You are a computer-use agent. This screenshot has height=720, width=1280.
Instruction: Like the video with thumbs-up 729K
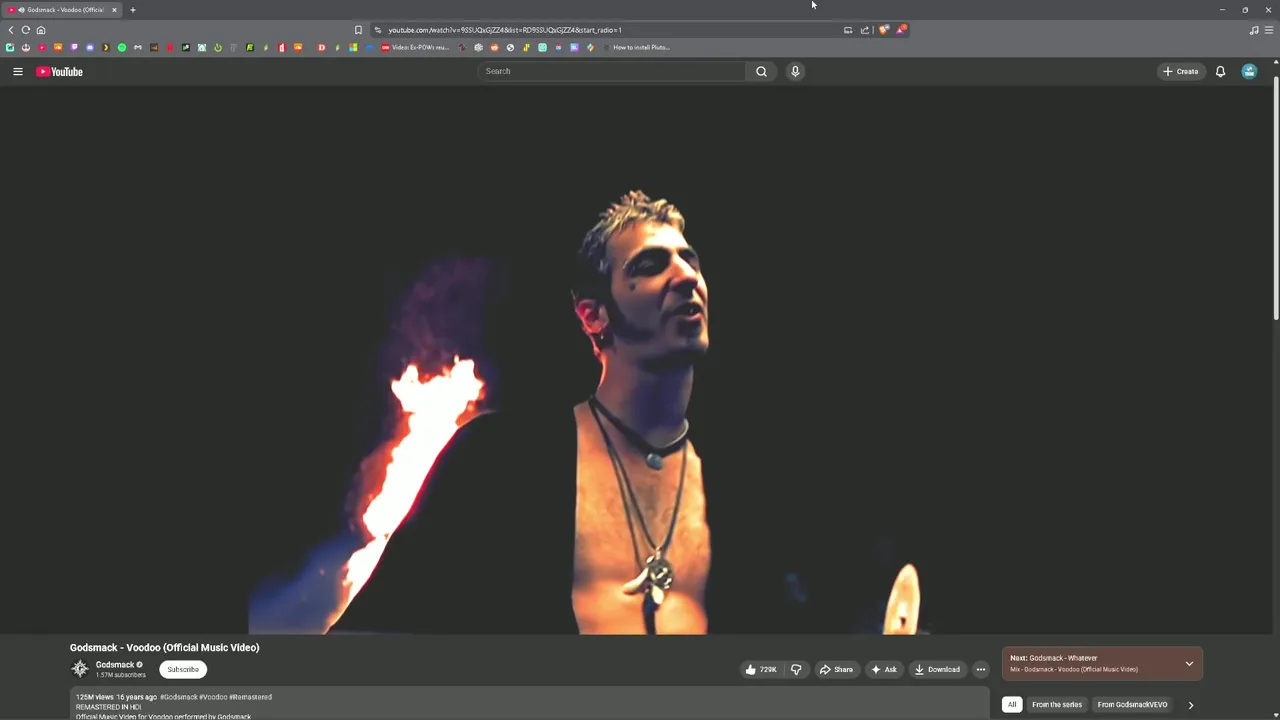pyautogui.click(x=761, y=669)
